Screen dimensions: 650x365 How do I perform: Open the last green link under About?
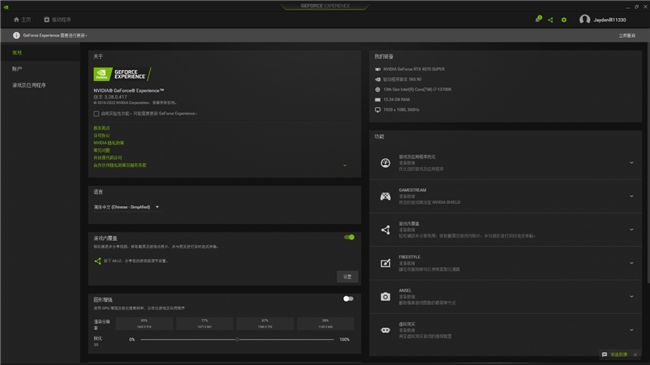click(120, 165)
